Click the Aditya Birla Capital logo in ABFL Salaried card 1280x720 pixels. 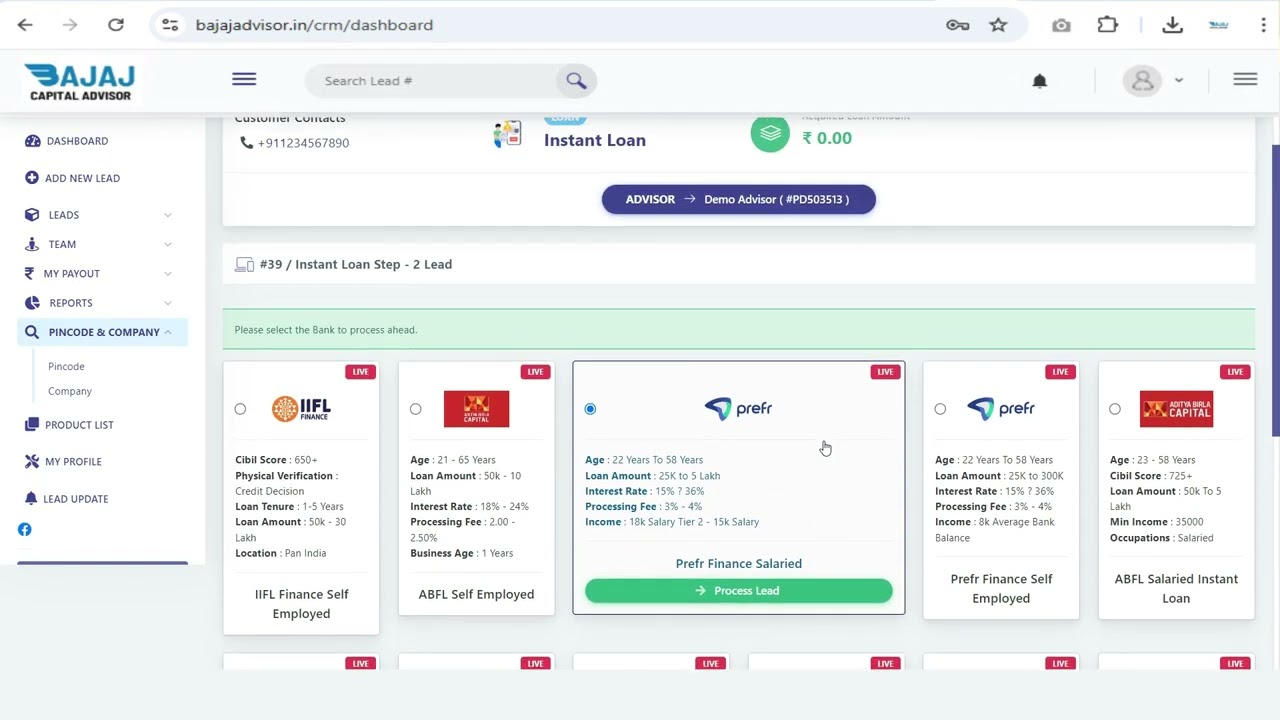1176,409
